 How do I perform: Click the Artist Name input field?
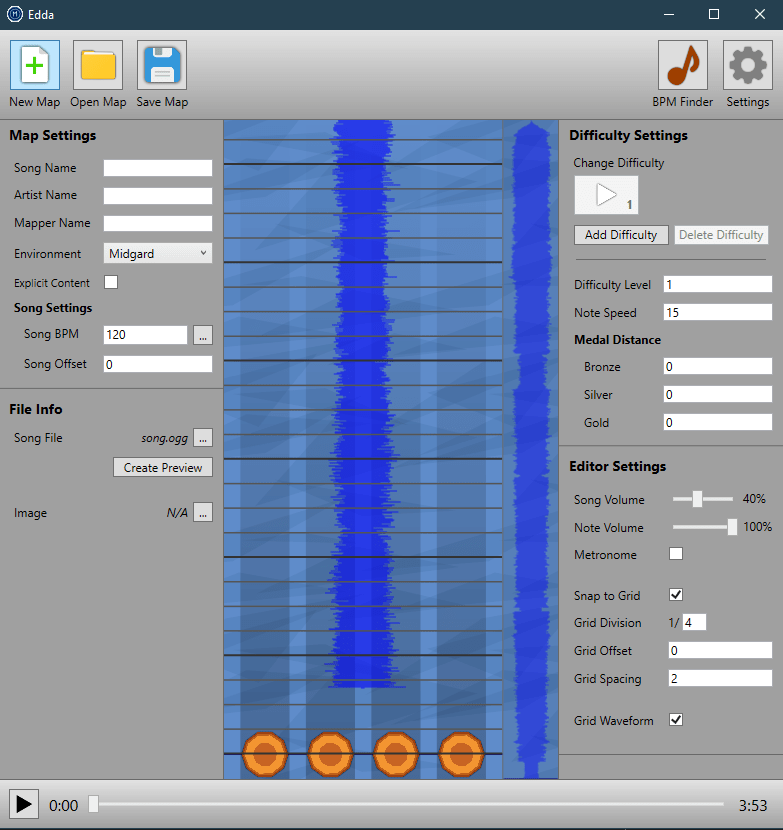(x=158, y=196)
